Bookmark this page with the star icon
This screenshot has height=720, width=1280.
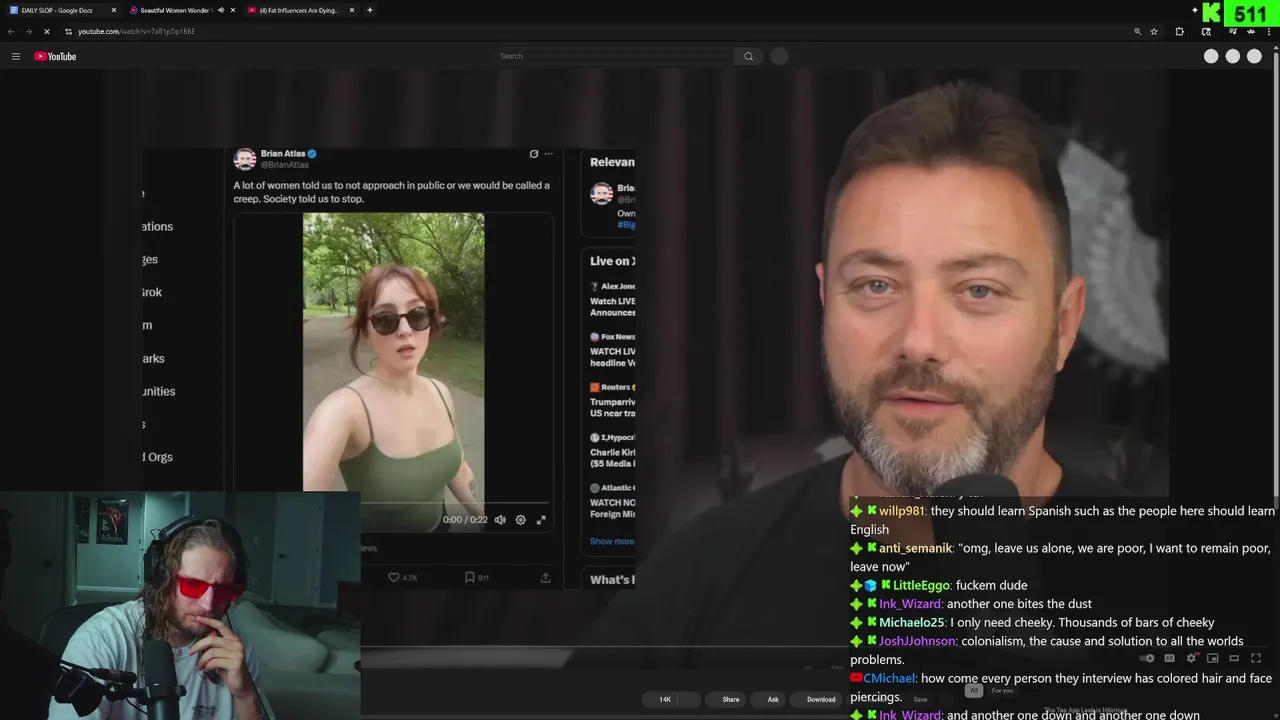[x=1154, y=31]
